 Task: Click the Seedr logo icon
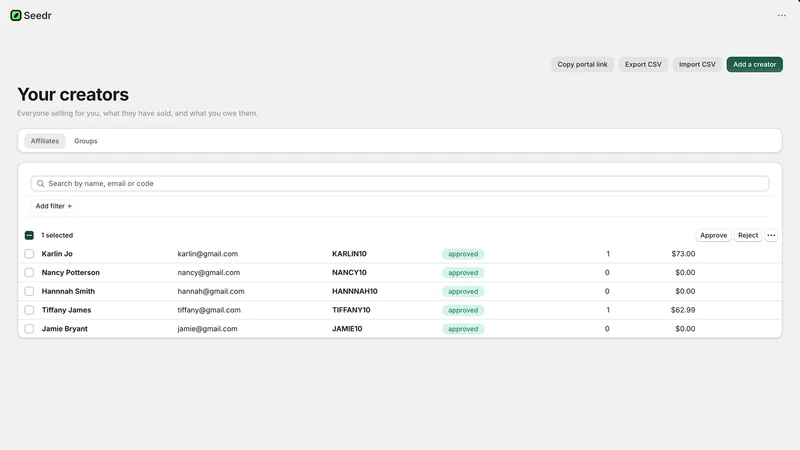coord(16,15)
